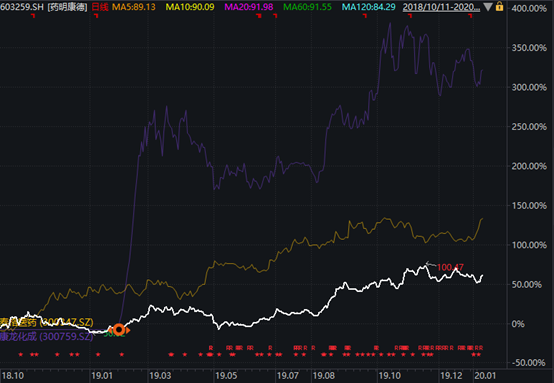Click the 19.10 date on time axis
554x383 pixels.
coord(390,376)
